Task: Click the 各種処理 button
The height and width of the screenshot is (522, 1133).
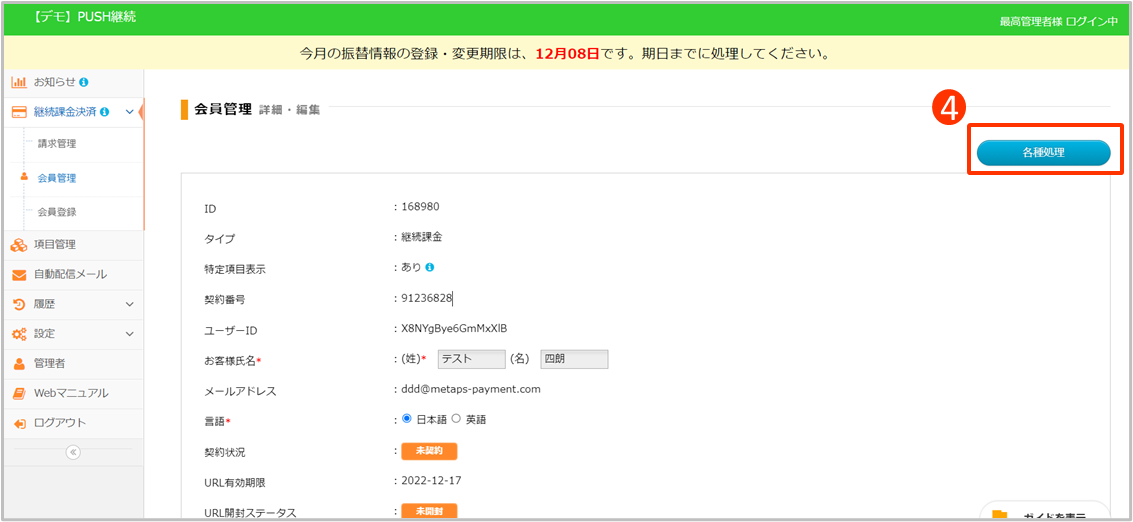Action: pos(1043,153)
